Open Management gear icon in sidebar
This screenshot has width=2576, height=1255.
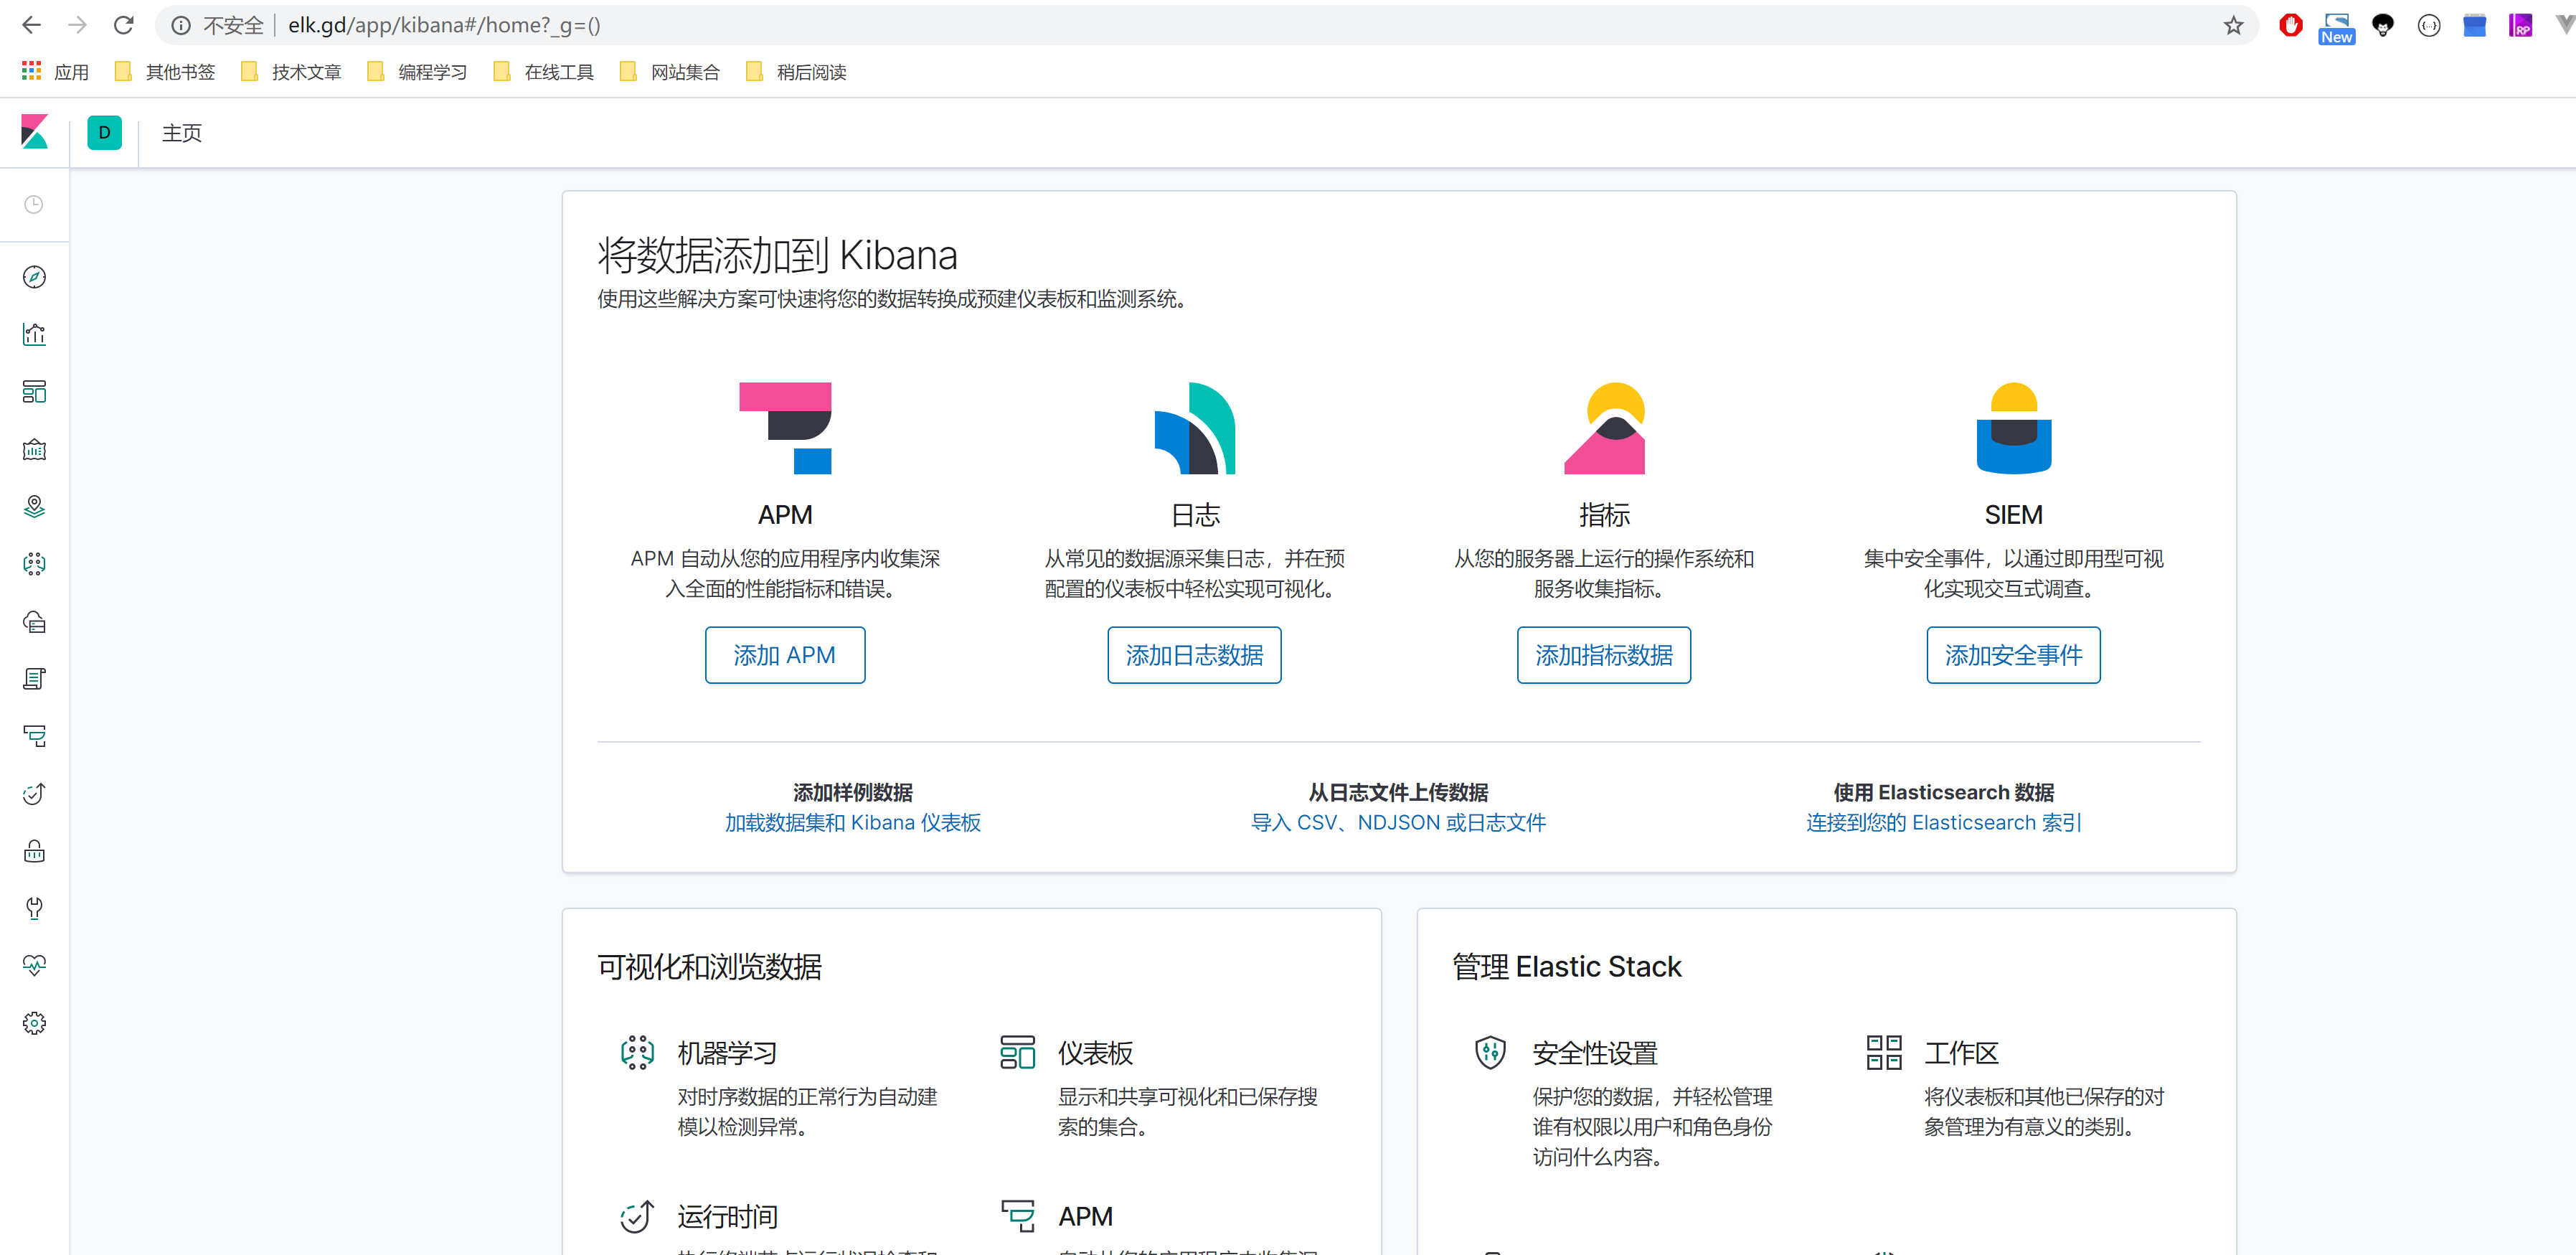click(x=34, y=1023)
